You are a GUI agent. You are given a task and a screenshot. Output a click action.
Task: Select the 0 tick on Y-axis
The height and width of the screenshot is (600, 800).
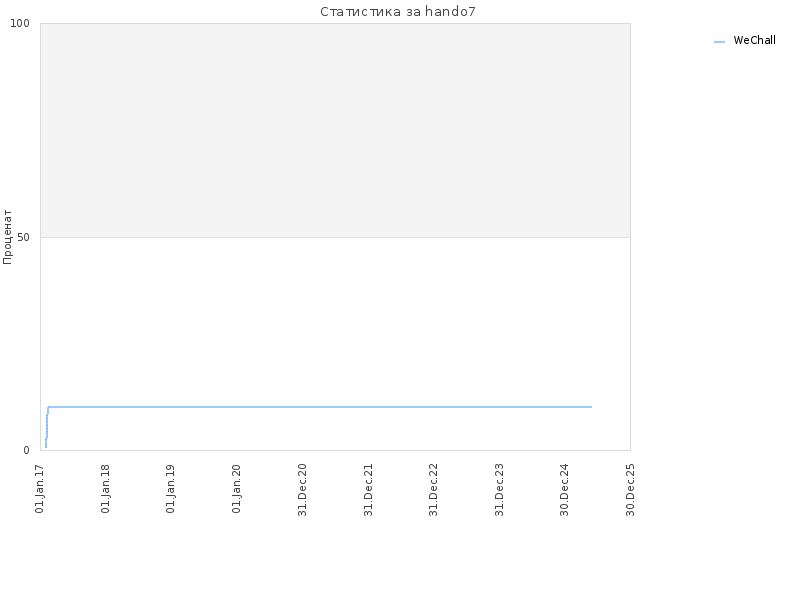pos(27,451)
